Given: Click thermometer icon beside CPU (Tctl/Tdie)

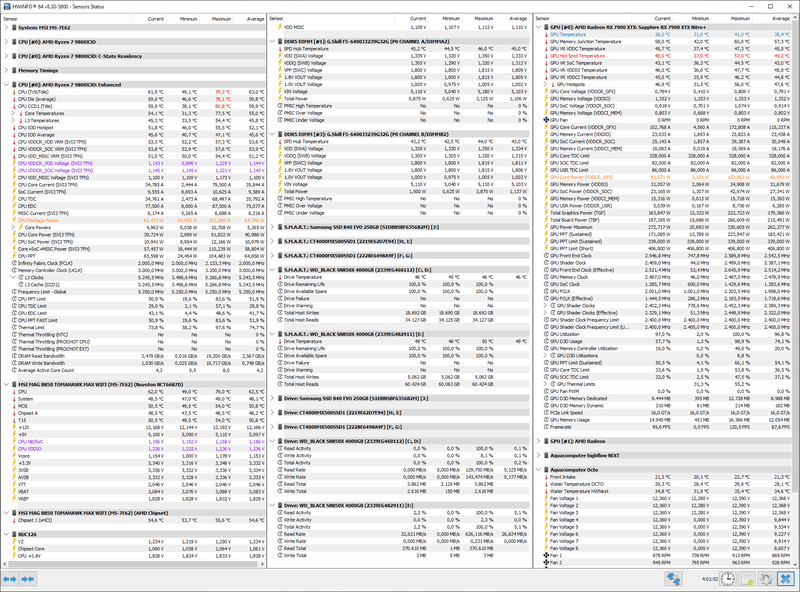Looking at the screenshot, I should click(14, 92).
